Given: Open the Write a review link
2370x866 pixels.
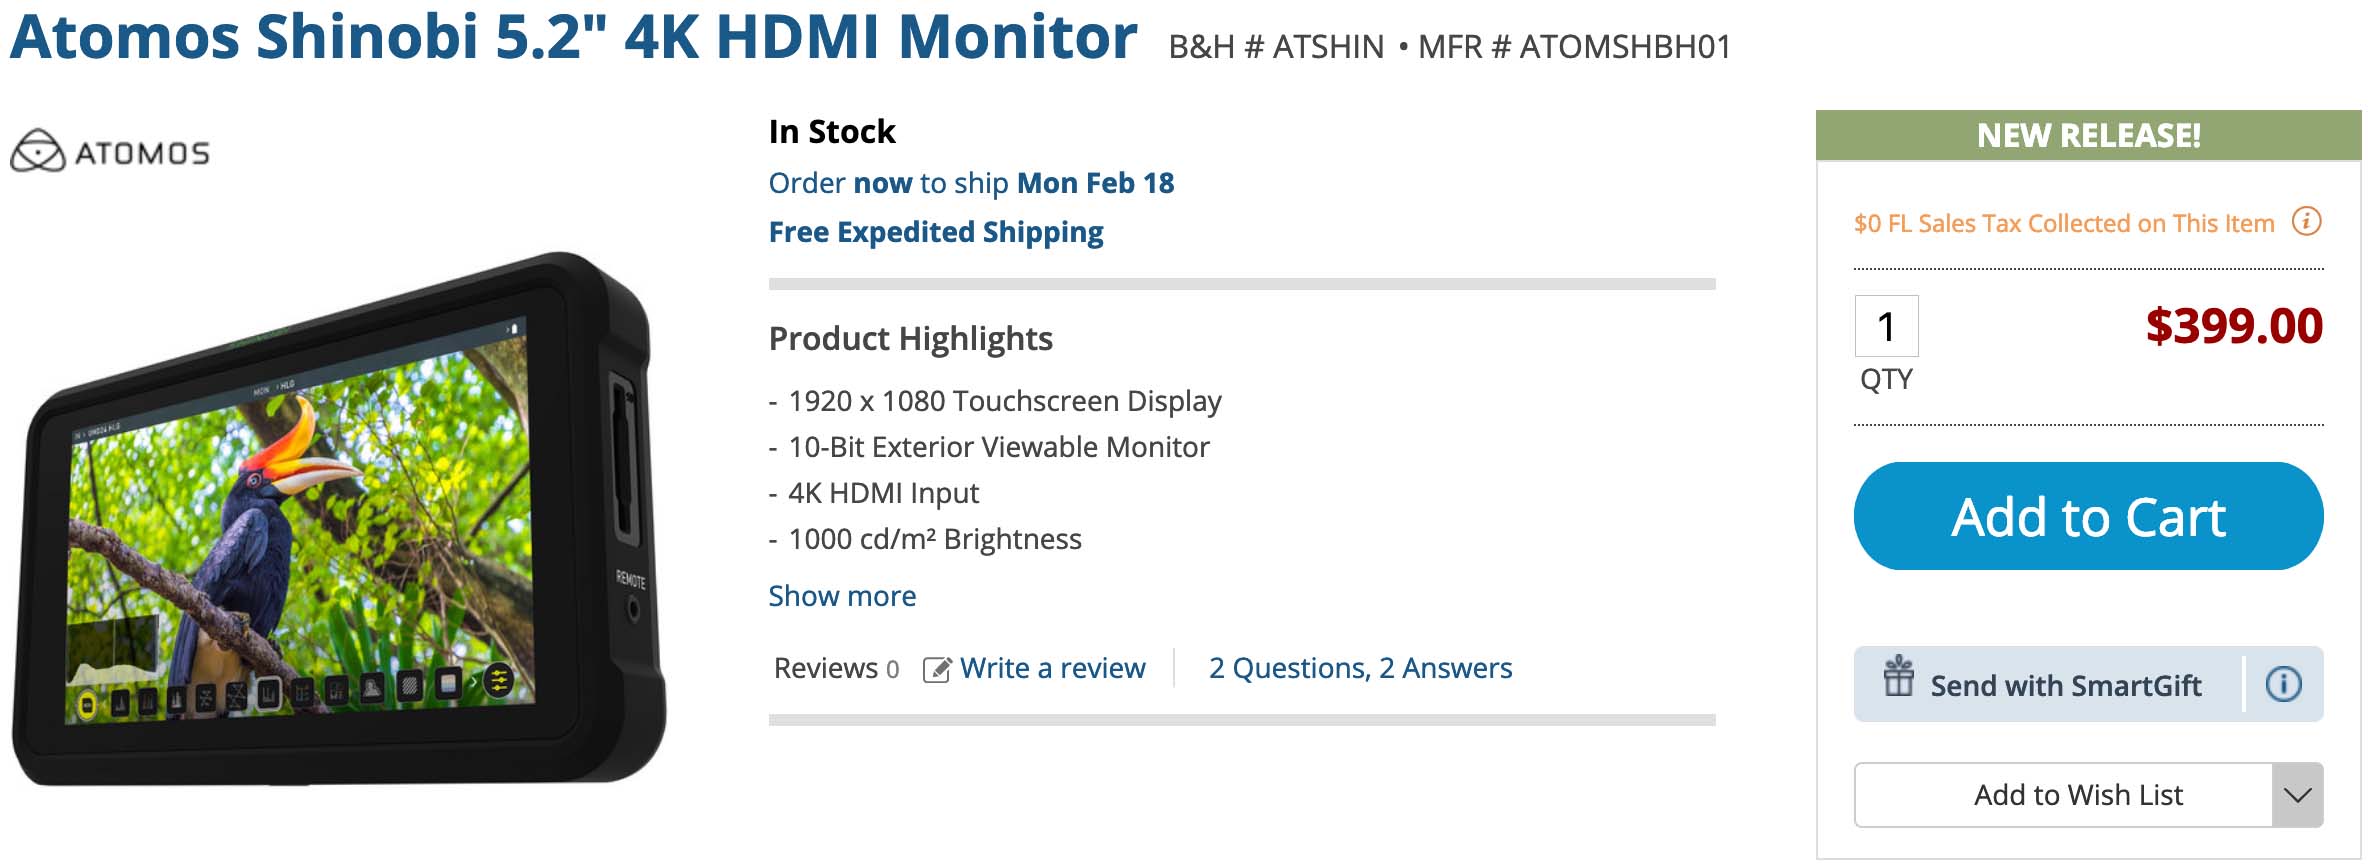Looking at the screenshot, I should 1052,668.
